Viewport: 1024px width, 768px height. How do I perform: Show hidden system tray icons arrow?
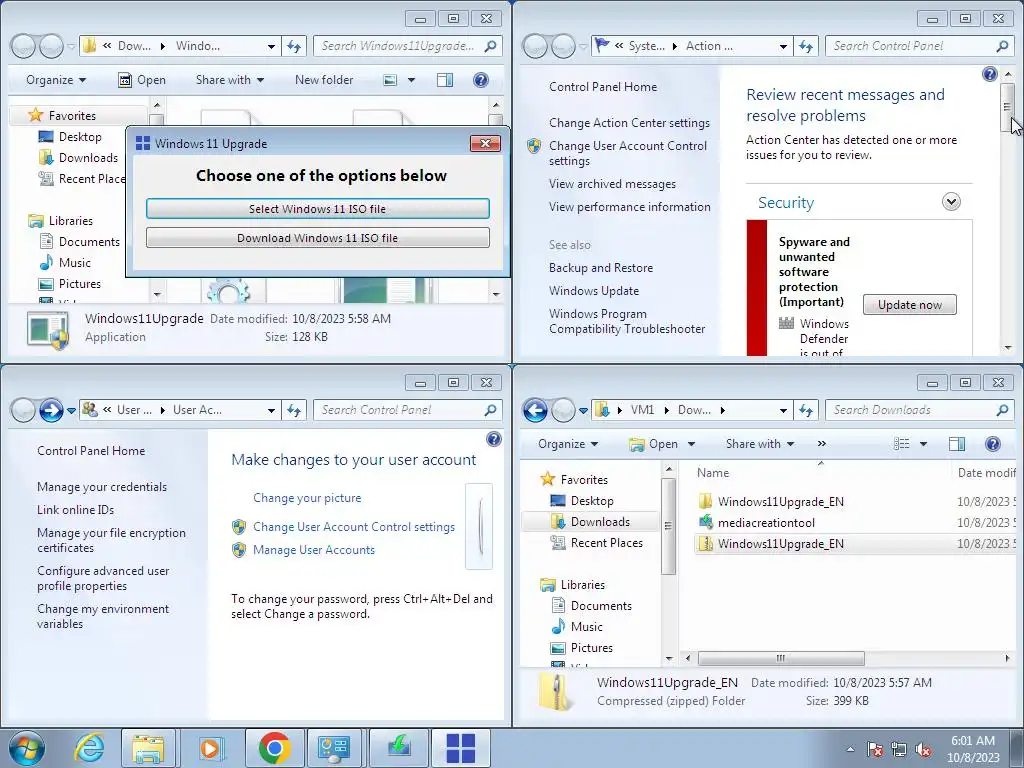850,749
